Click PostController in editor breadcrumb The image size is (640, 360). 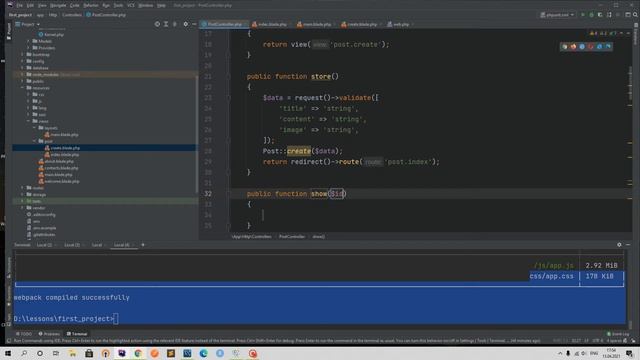[292, 236]
